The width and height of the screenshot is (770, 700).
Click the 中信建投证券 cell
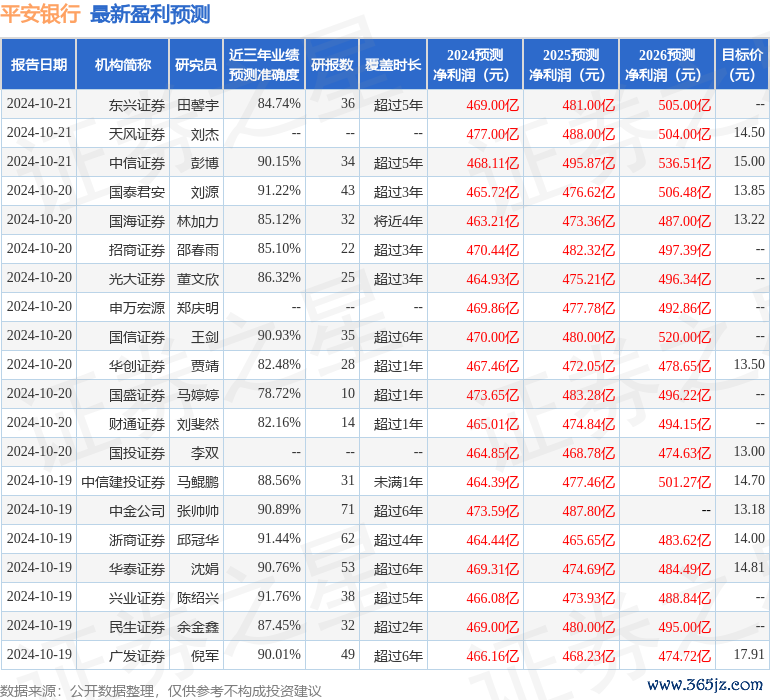123,482
